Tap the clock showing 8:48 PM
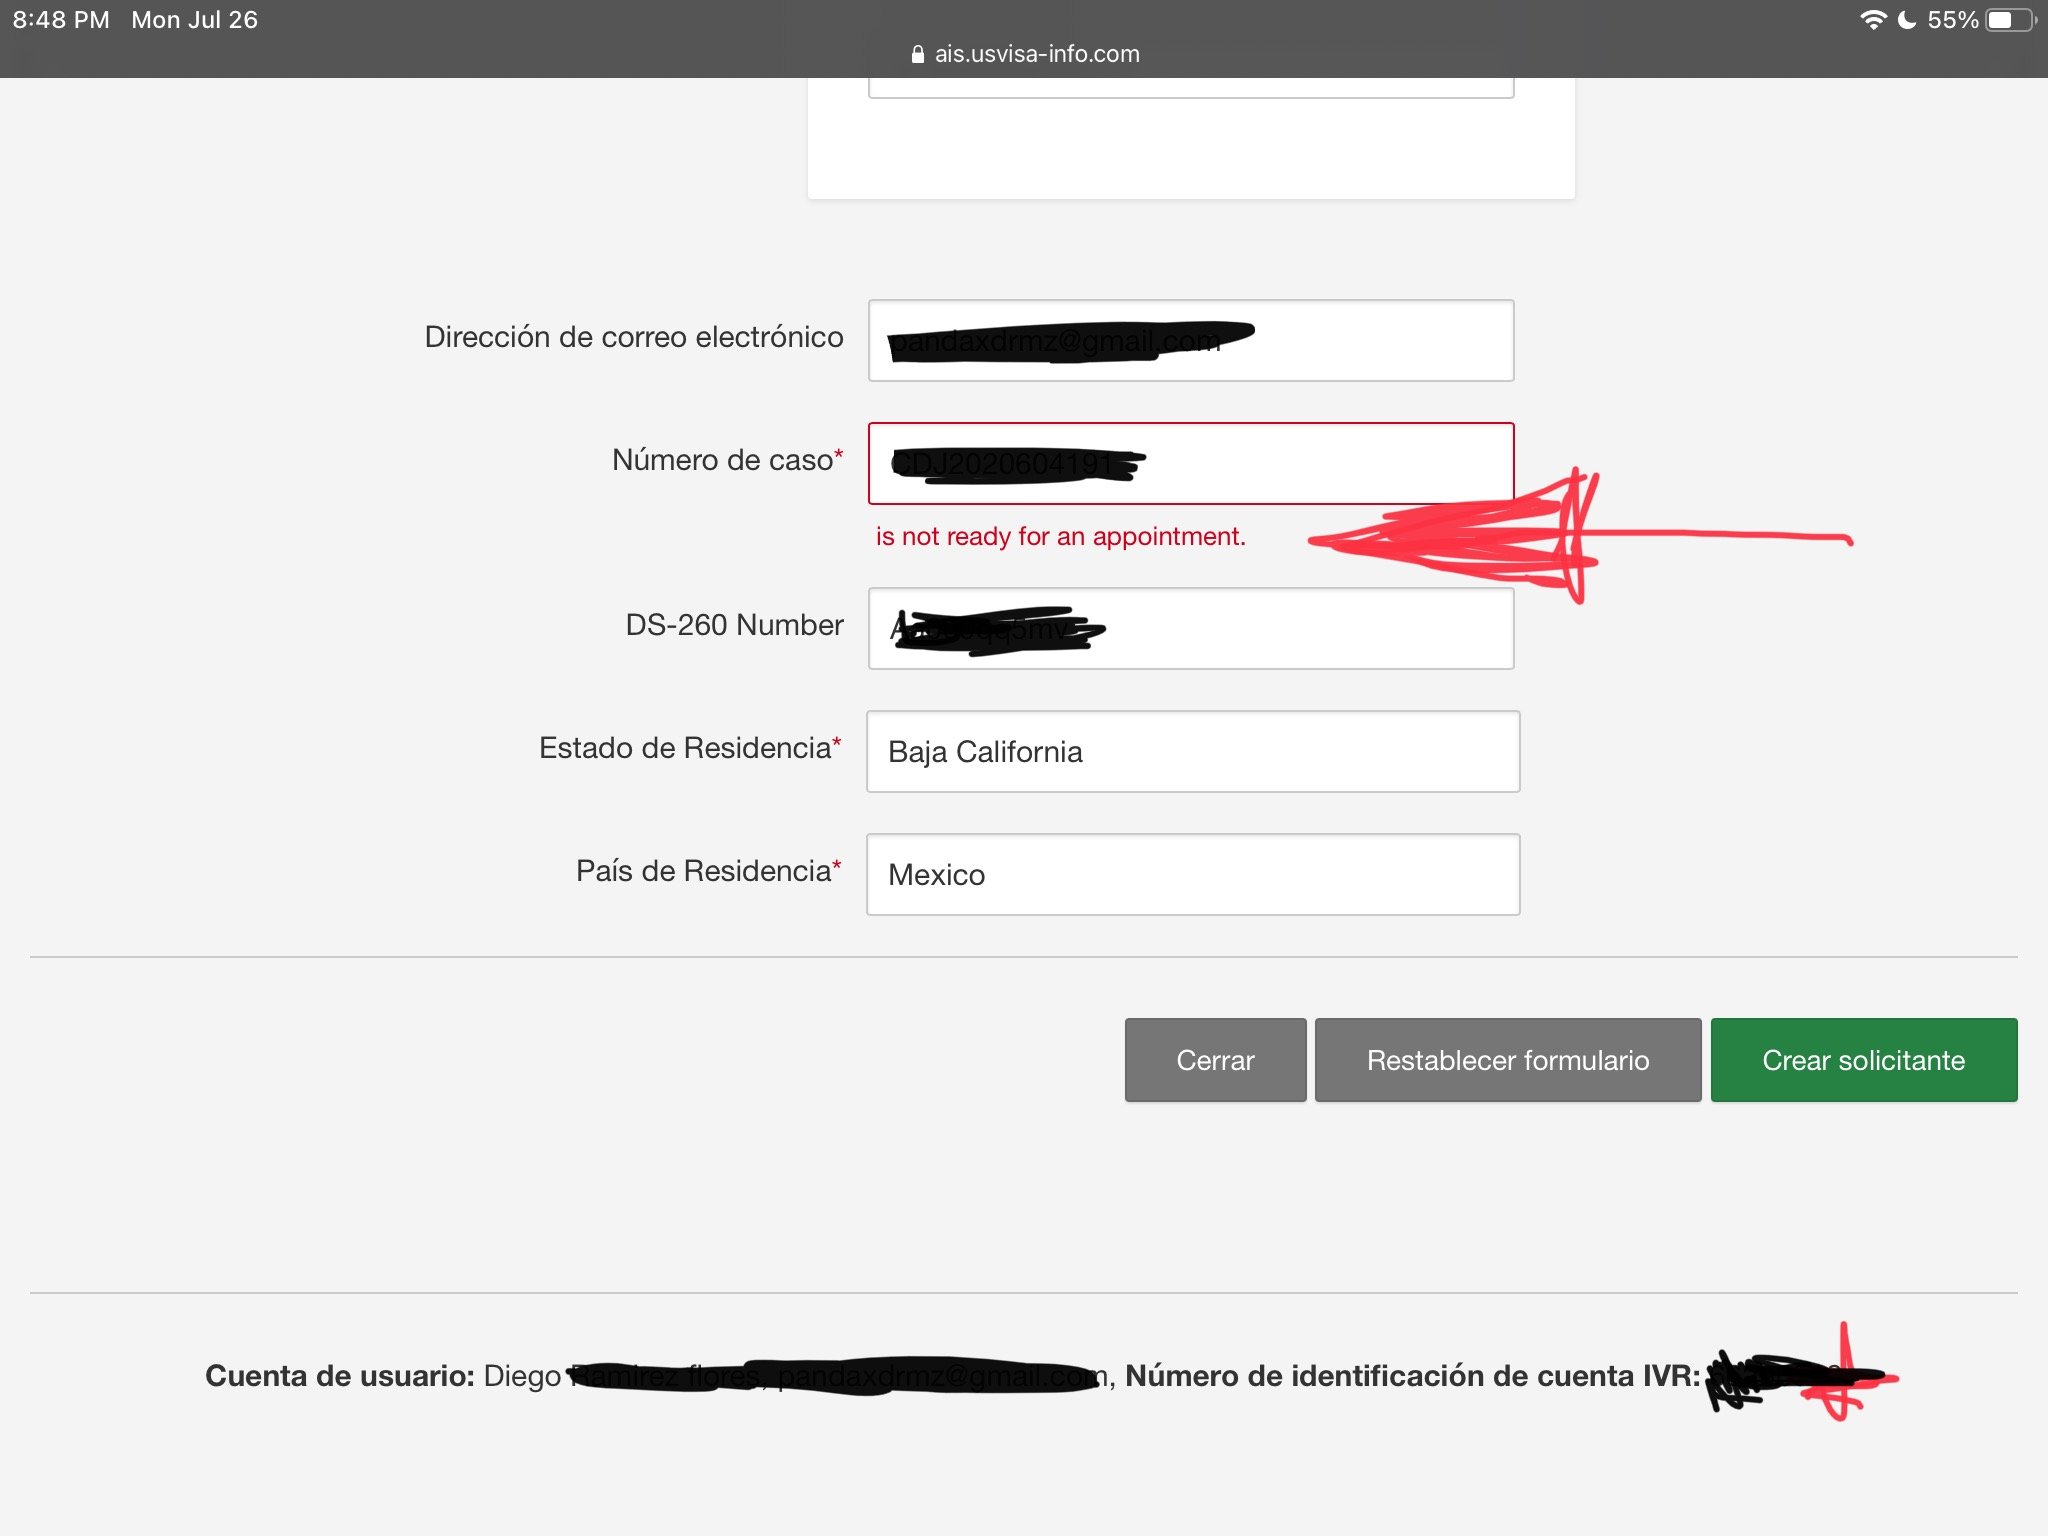Image resolution: width=2048 pixels, height=1536 pixels. pyautogui.click(x=61, y=20)
